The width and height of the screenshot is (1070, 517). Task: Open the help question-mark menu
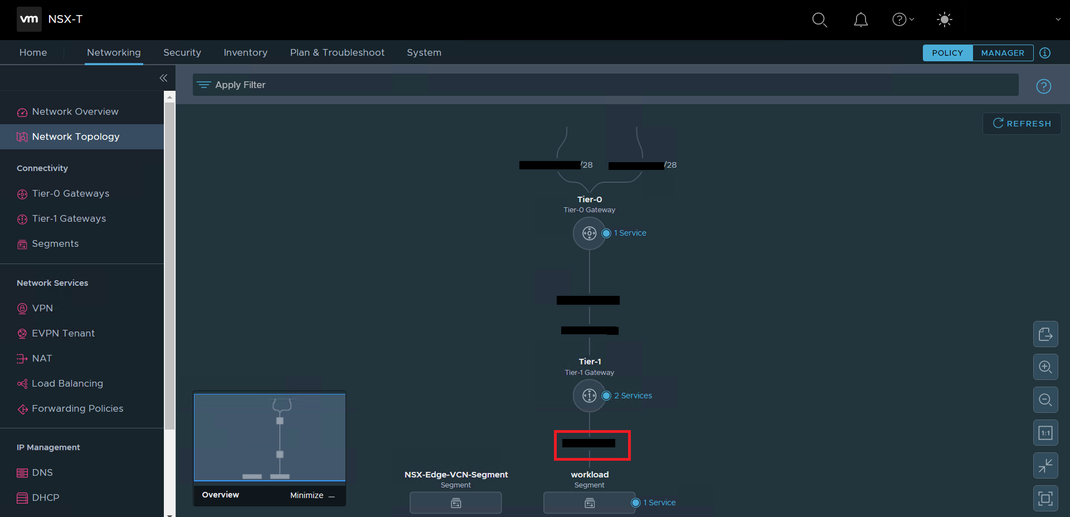pos(903,20)
